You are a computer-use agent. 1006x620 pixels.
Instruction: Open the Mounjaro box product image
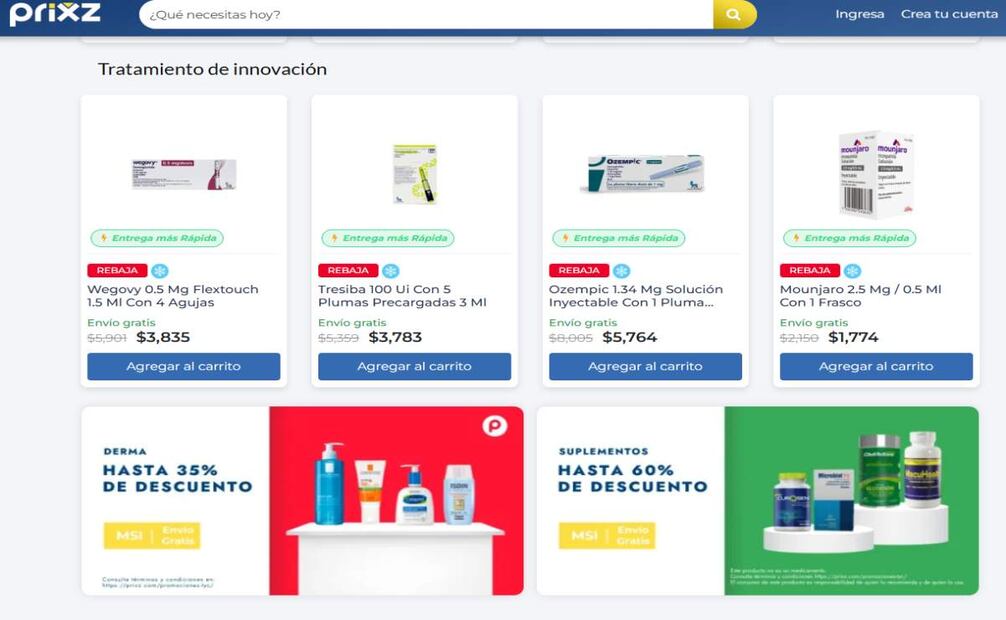tap(876, 175)
